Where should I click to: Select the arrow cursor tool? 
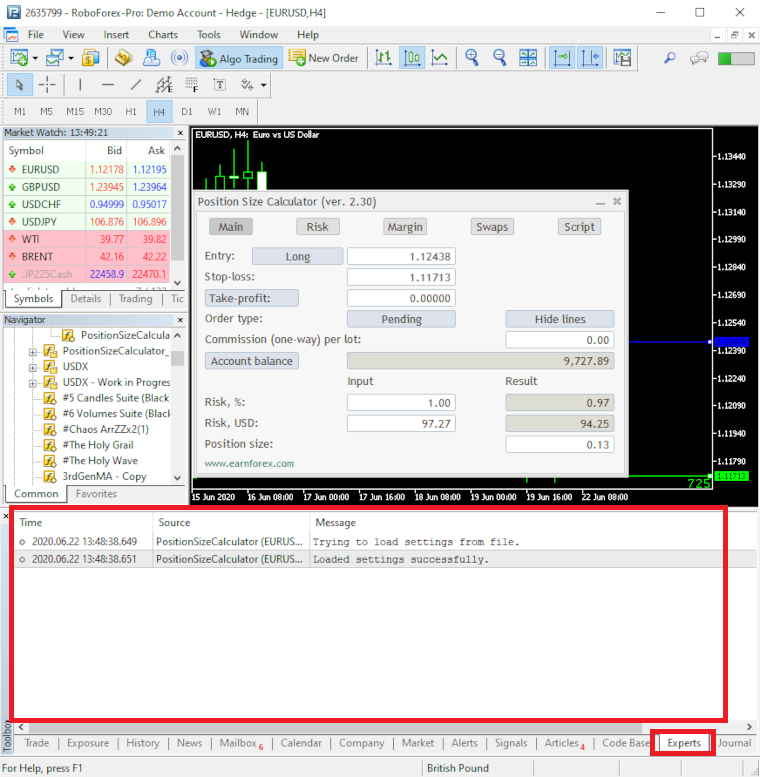pyautogui.click(x=20, y=85)
